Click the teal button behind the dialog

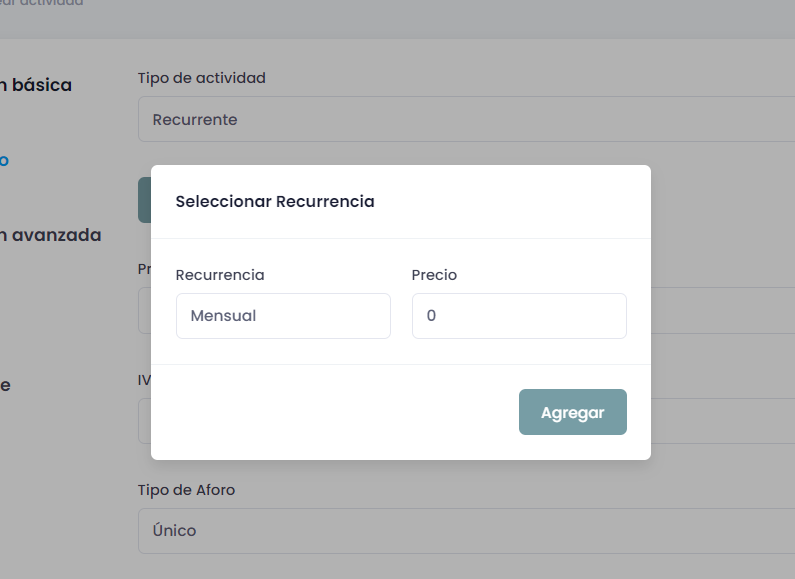144,200
